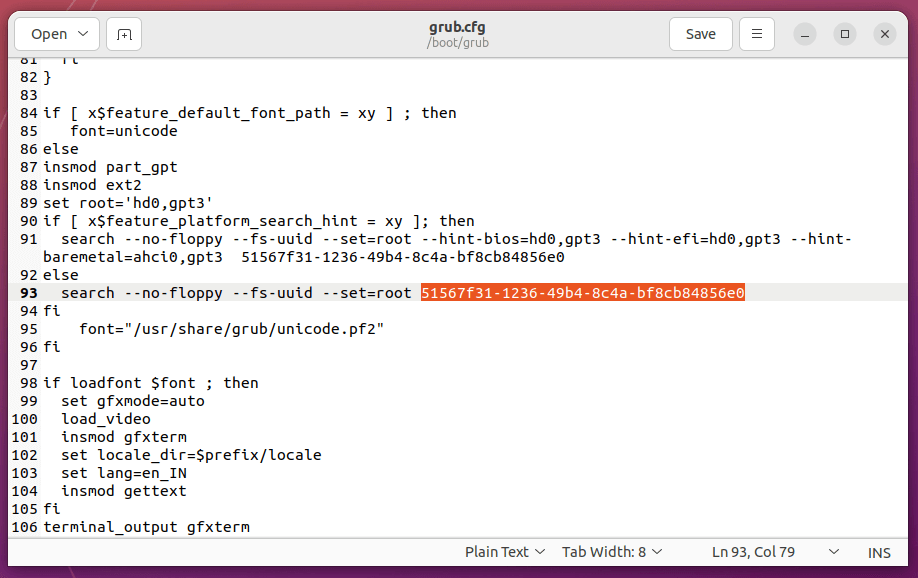Click the 'load_video' line 100
This screenshot has width=918, height=578.
(x=106, y=419)
